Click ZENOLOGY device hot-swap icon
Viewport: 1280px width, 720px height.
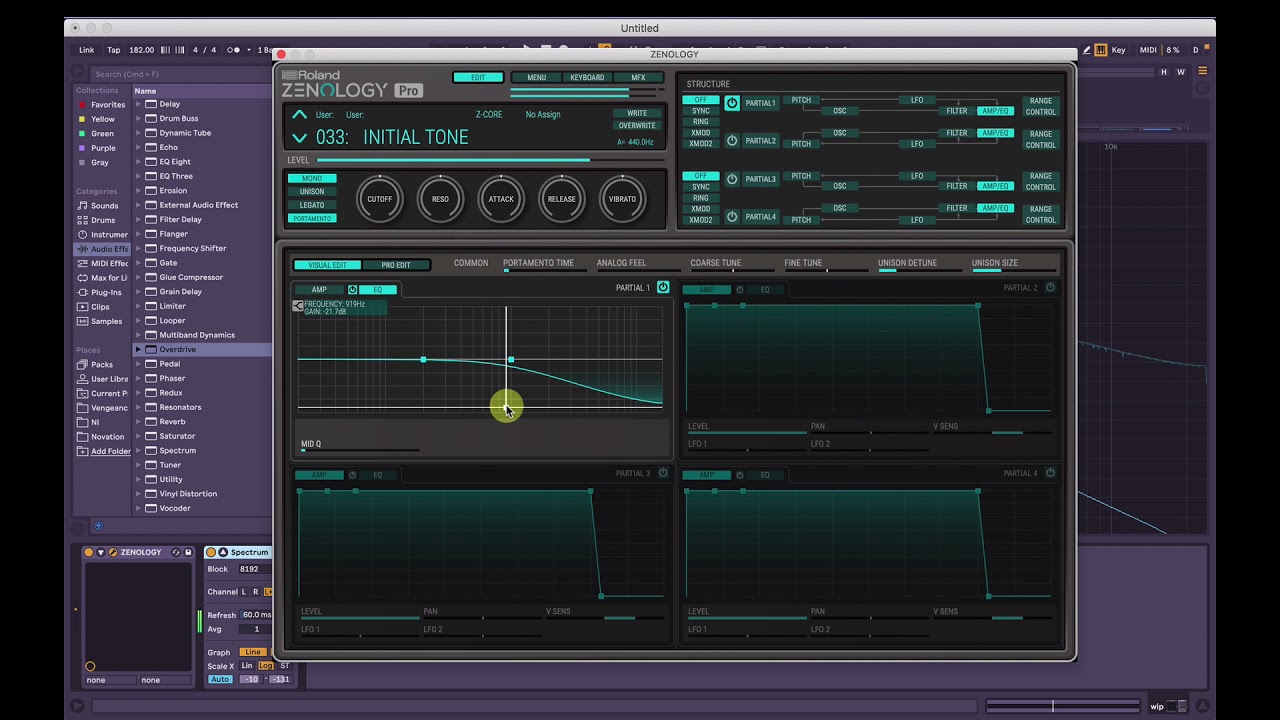pos(176,552)
